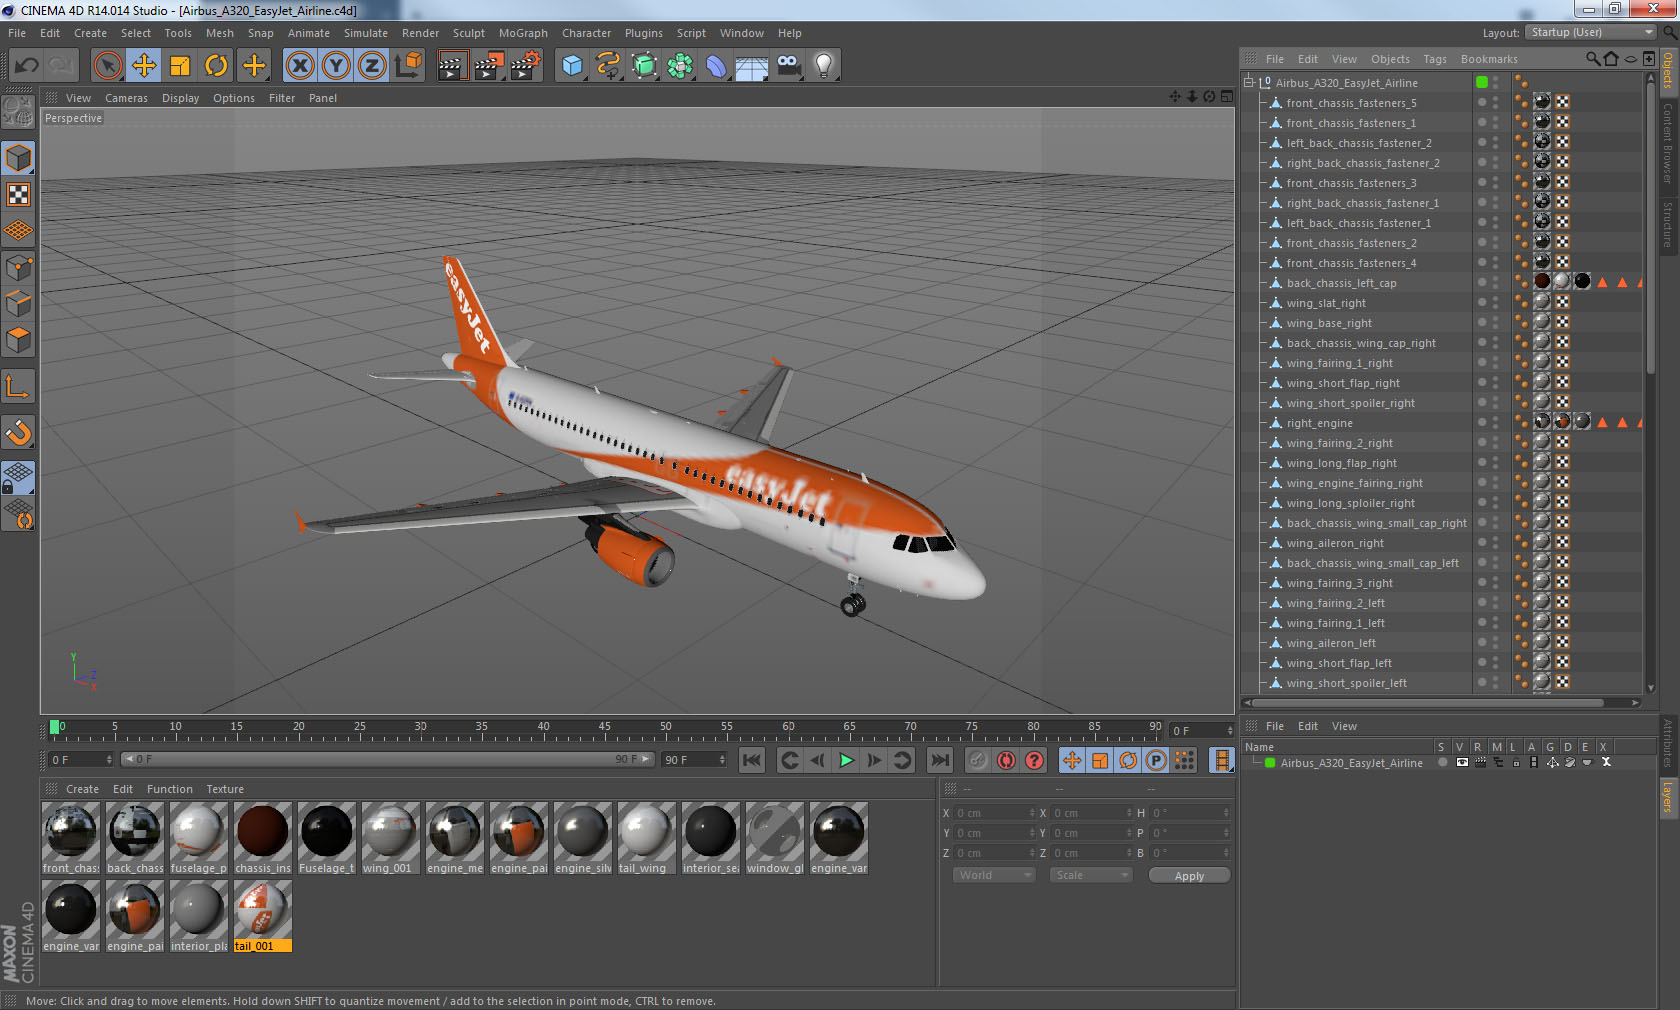Image resolution: width=1680 pixels, height=1010 pixels.
Task: Add a light object
Action: [x=824, y=66]
